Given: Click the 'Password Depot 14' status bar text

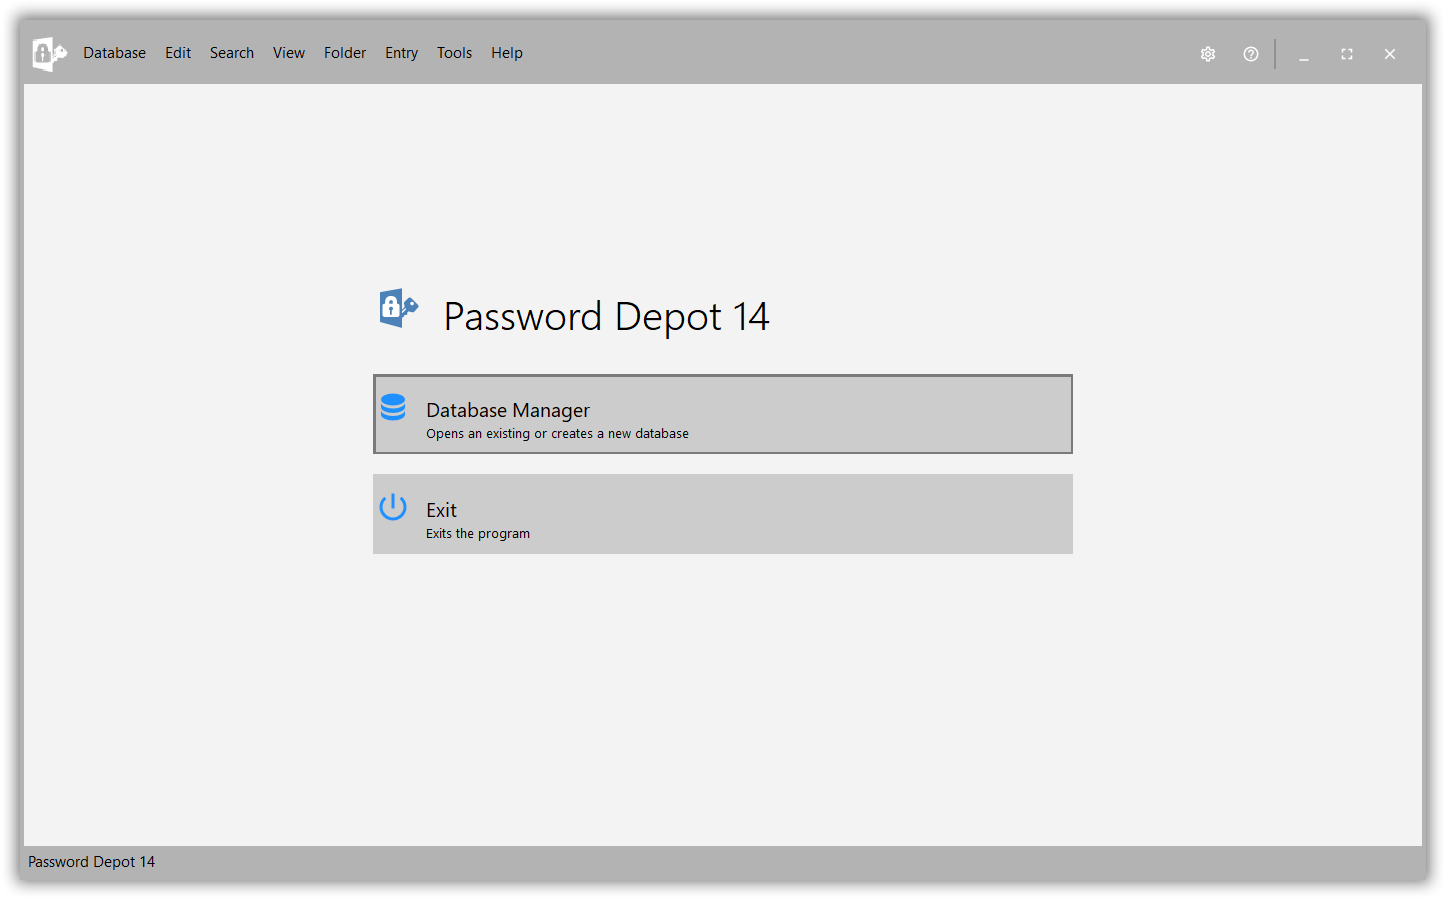Looking at the screenshot, I should pos(91,862).
